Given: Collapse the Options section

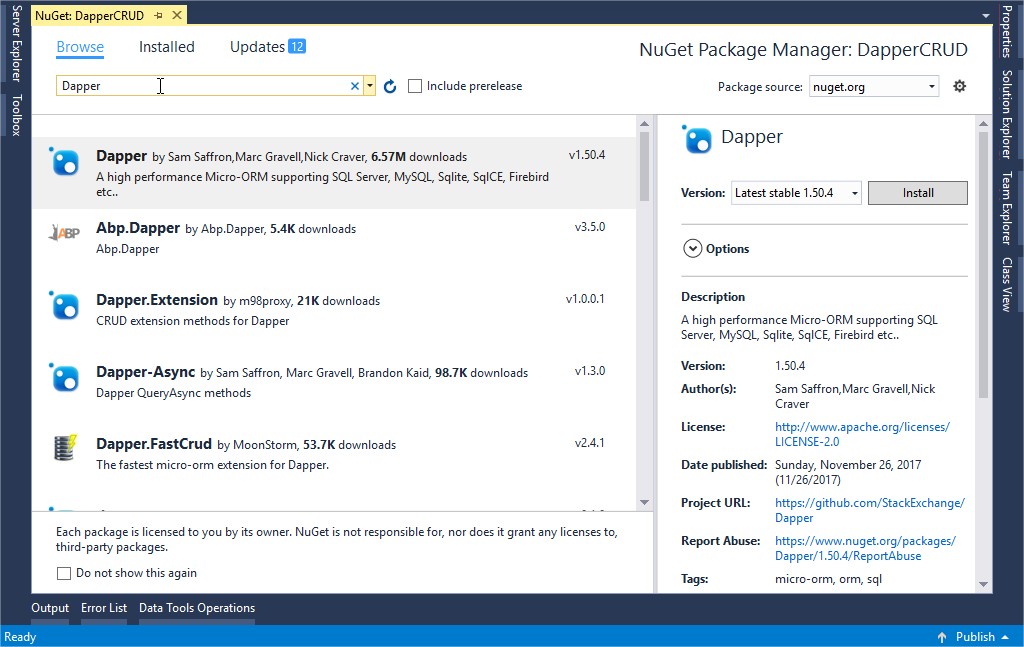Looking at the screenshot, I should tap(692, 249).
